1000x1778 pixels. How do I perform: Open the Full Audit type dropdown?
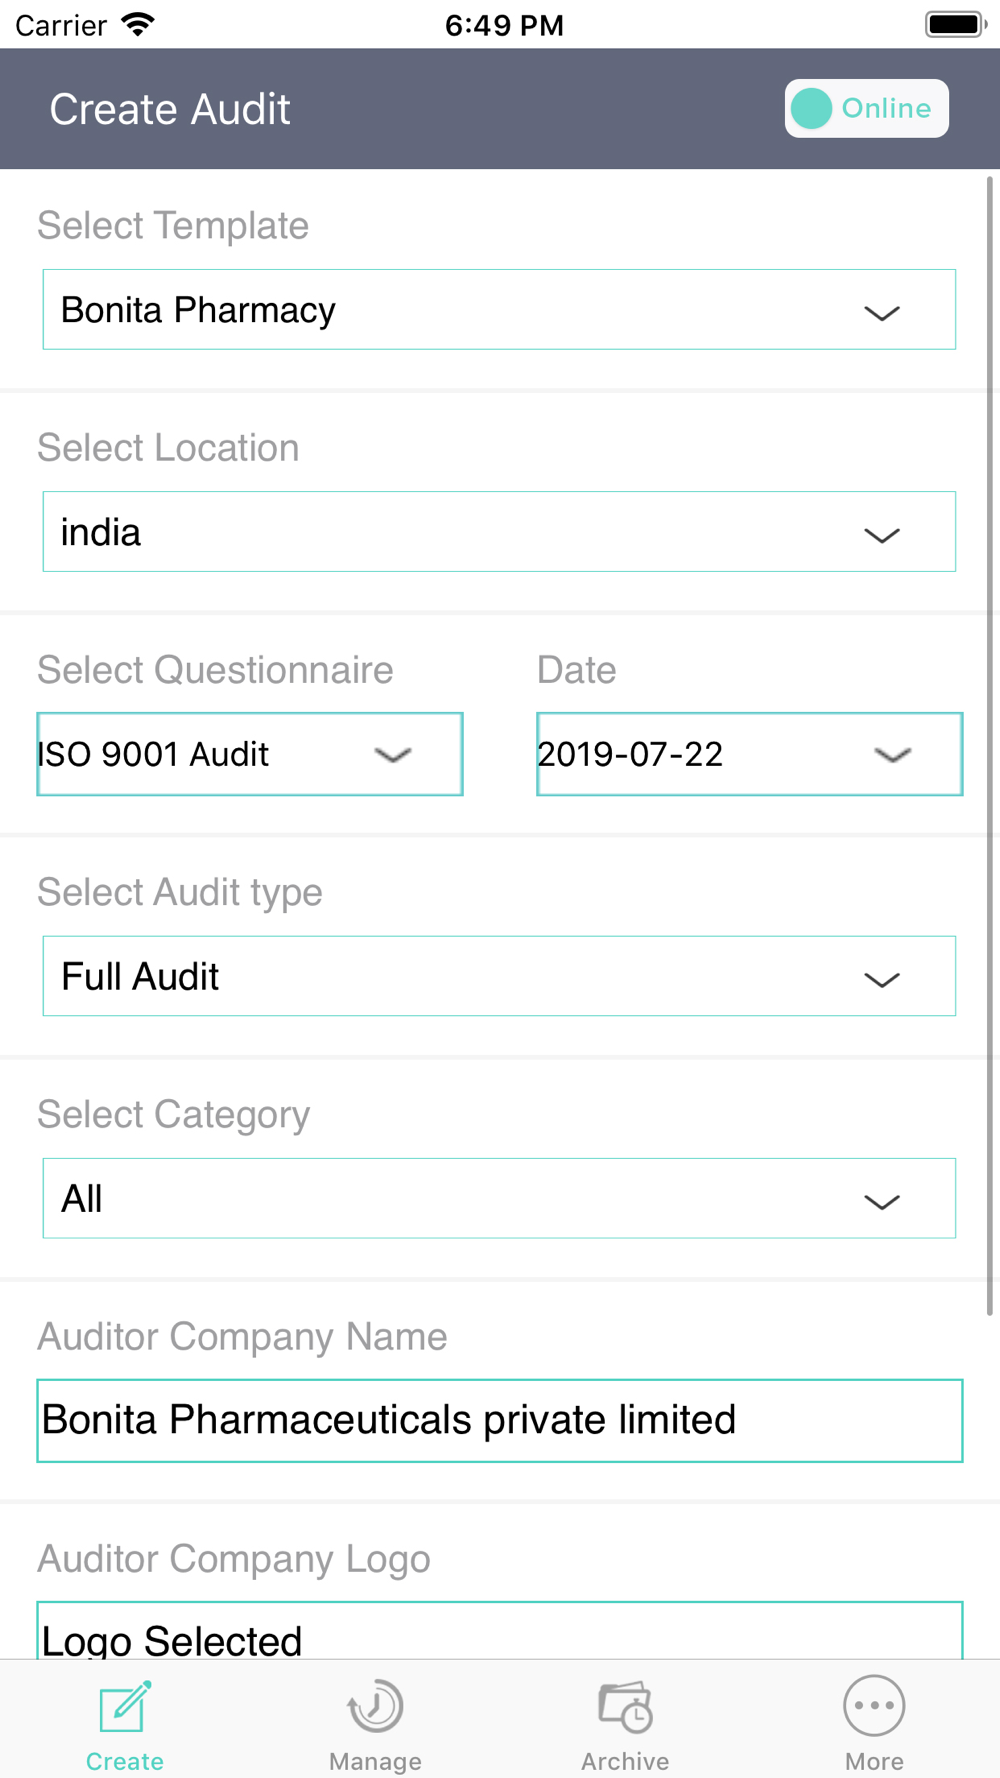[499, 976]
